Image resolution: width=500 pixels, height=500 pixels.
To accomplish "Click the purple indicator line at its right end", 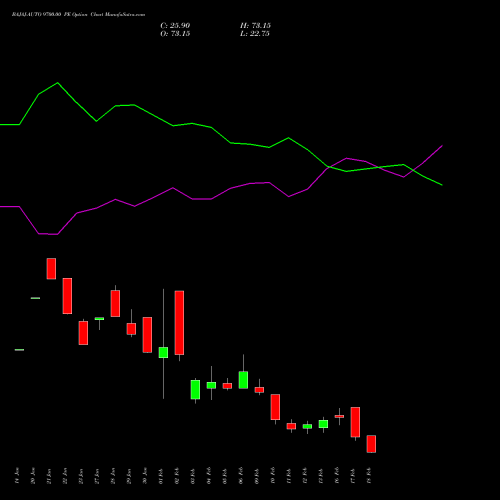I will 442,146.
